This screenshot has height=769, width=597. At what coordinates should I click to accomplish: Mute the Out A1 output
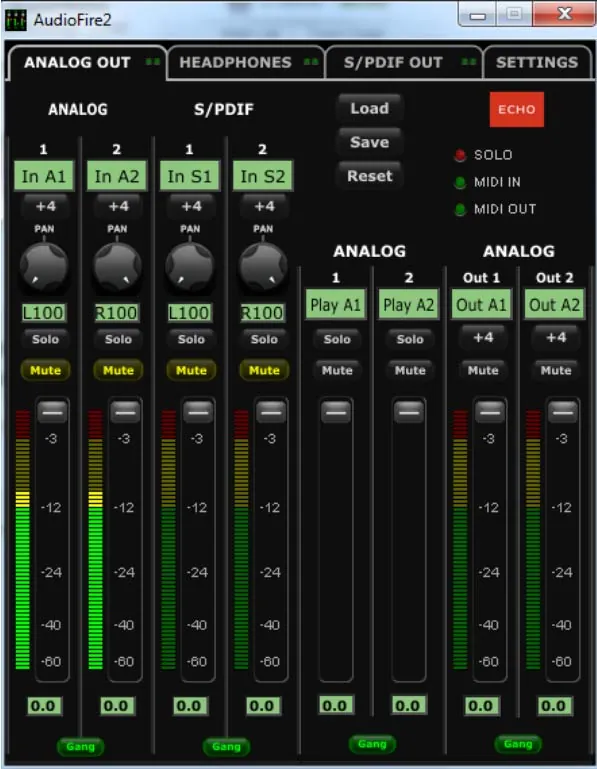[x=483, y=370]
